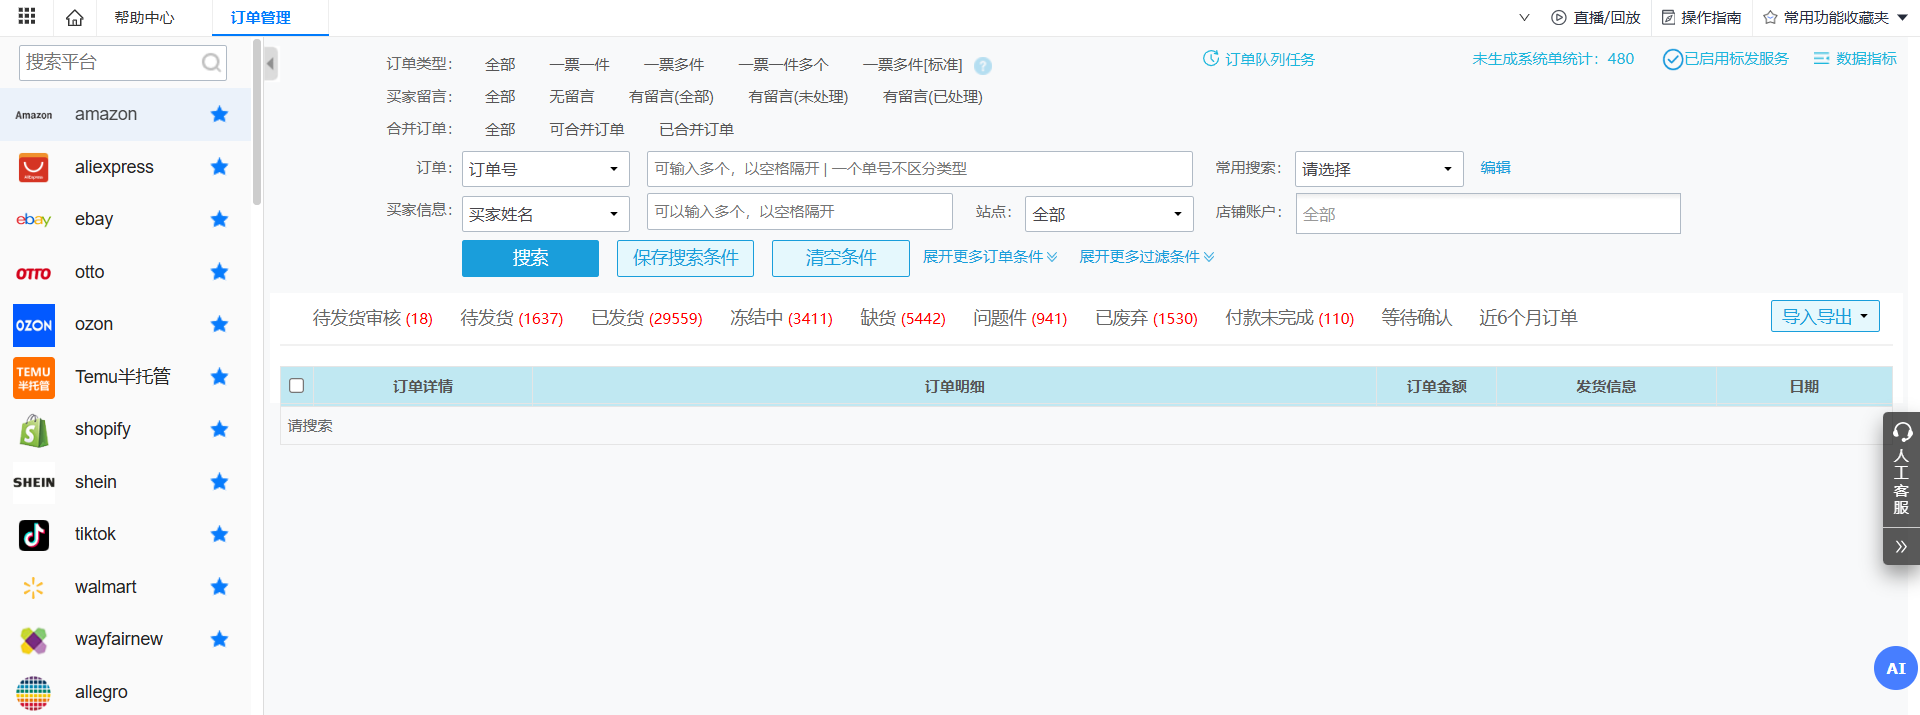The width and height of the screenshot is (1920, 715).
Task: Open 直播/回放 play icon
Action: point(1558,18)
